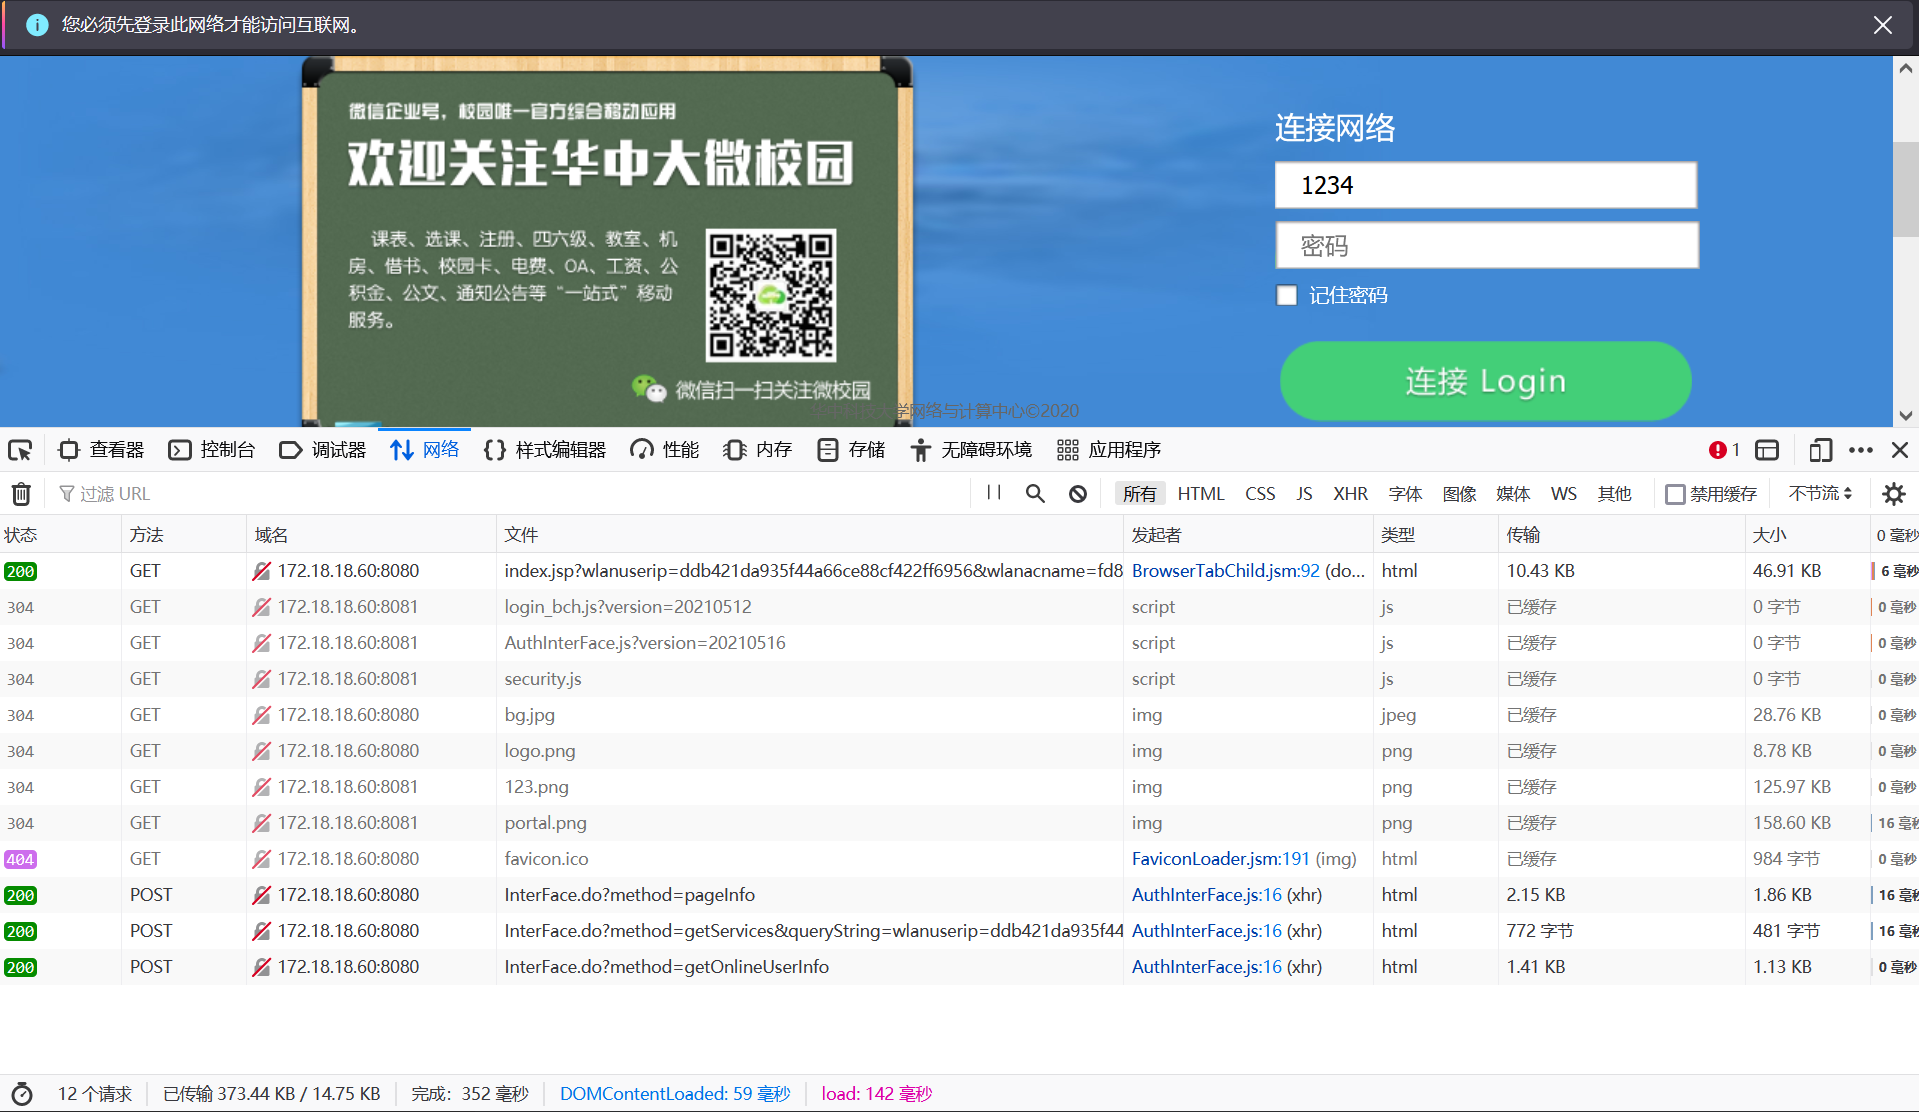The height and width of the screenshot is (1112, 1919).
Task: Sort by the 传输 column header
Action: pyautogui.click(x=1621, y=535)
